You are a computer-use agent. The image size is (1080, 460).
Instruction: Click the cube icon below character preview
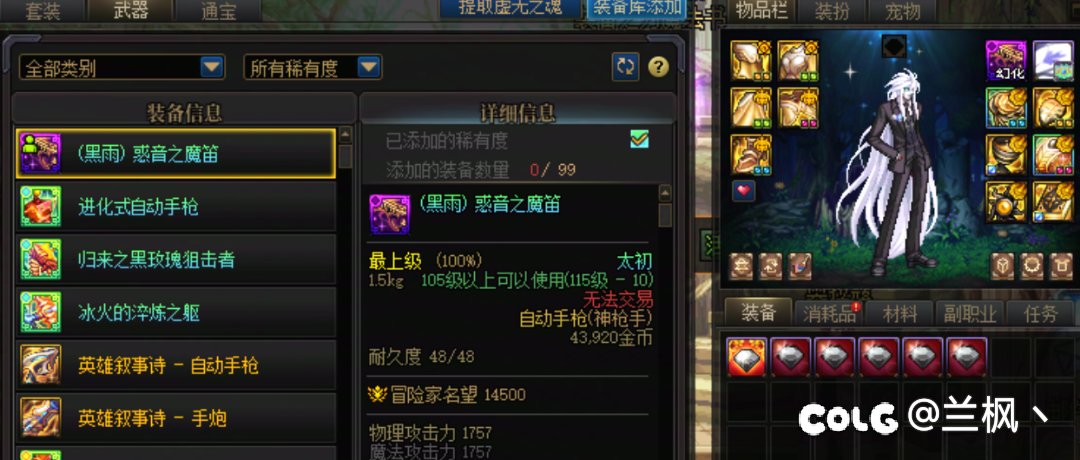tap(1002, 266)
